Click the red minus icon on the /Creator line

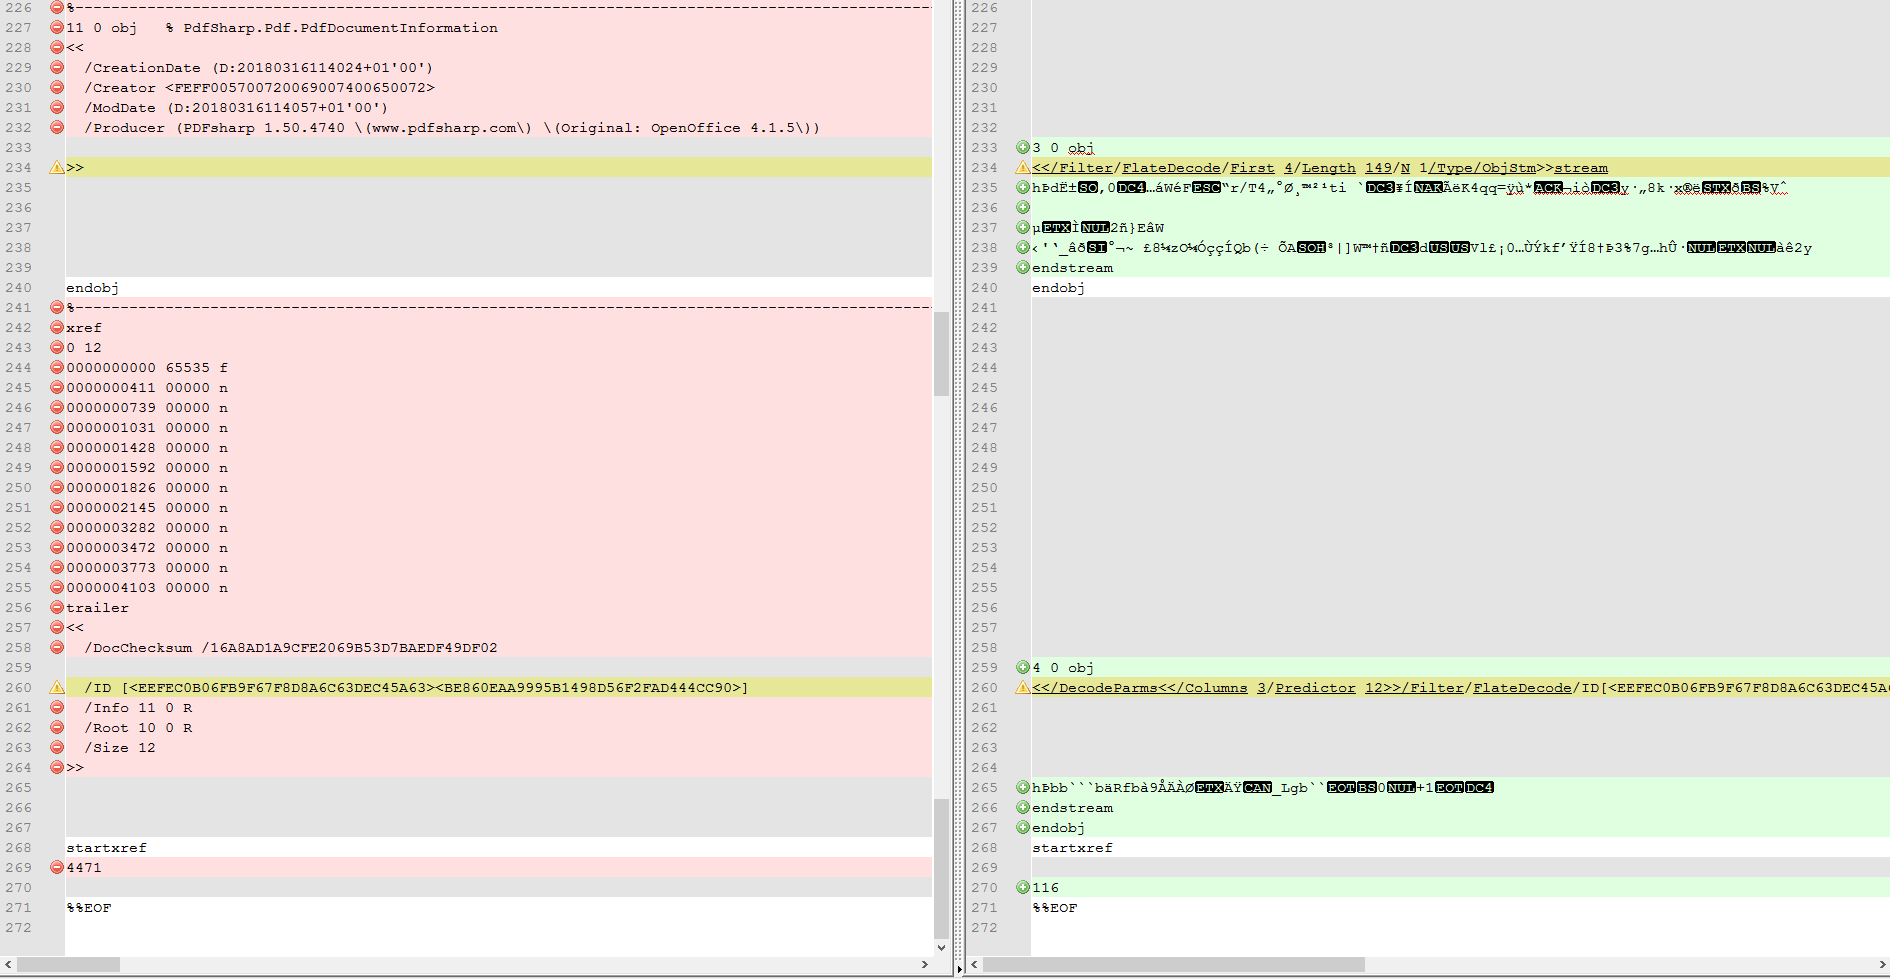(x=57, y=87)
